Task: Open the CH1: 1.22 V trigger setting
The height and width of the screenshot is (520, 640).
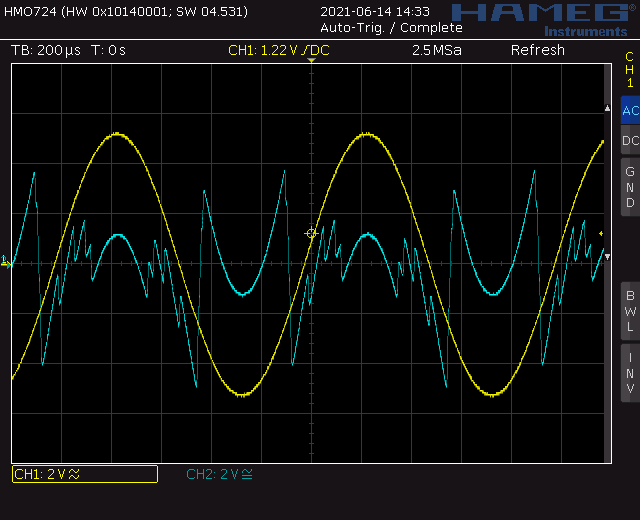Action: point(278,50)
